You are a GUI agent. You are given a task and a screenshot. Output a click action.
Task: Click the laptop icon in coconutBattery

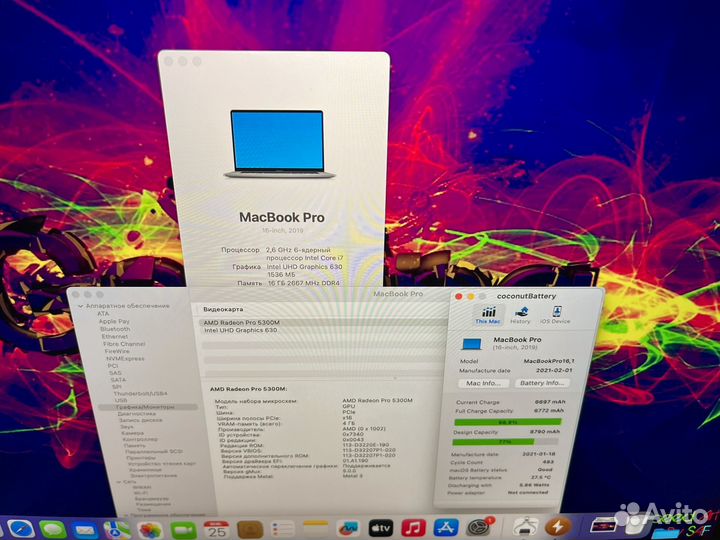click(x=472, y=344)
